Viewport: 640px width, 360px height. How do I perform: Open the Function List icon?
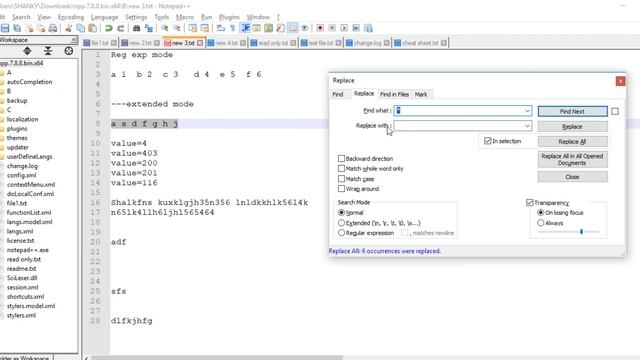coord(280,28)
